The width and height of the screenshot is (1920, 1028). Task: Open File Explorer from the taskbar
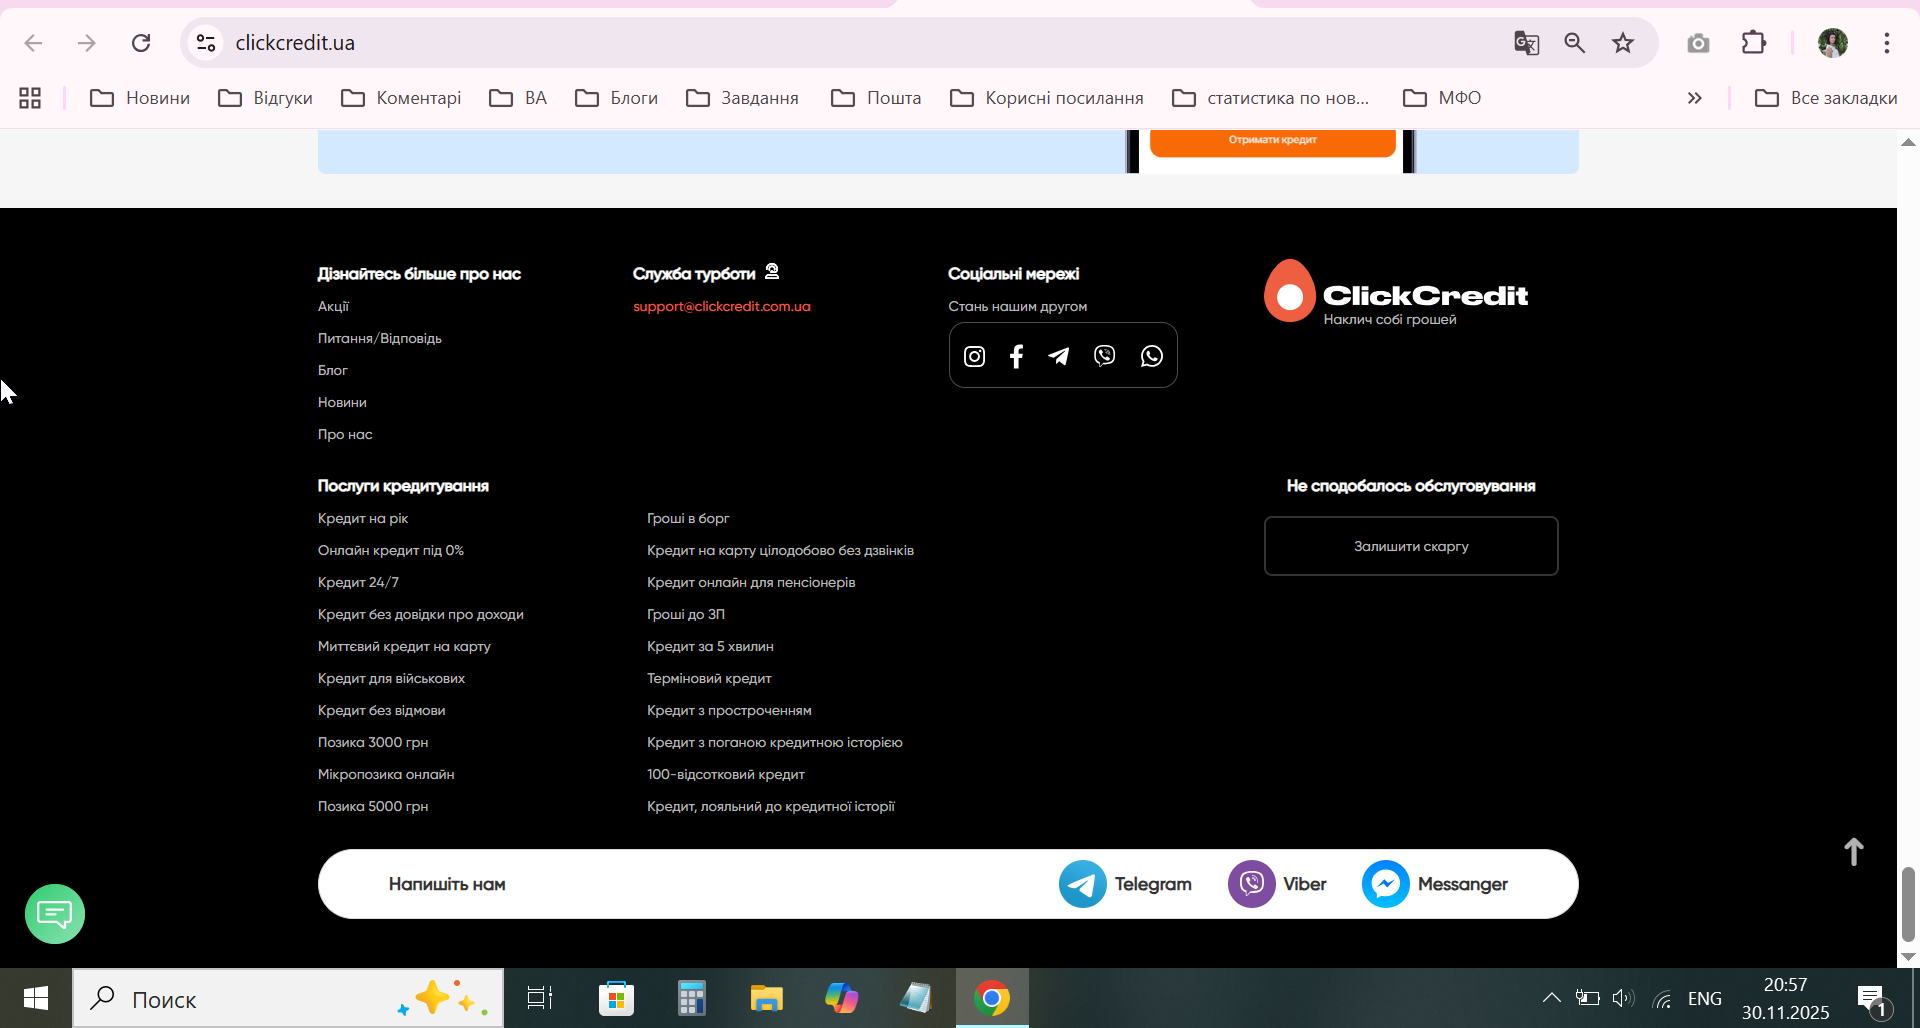click(x=767, y=998)
